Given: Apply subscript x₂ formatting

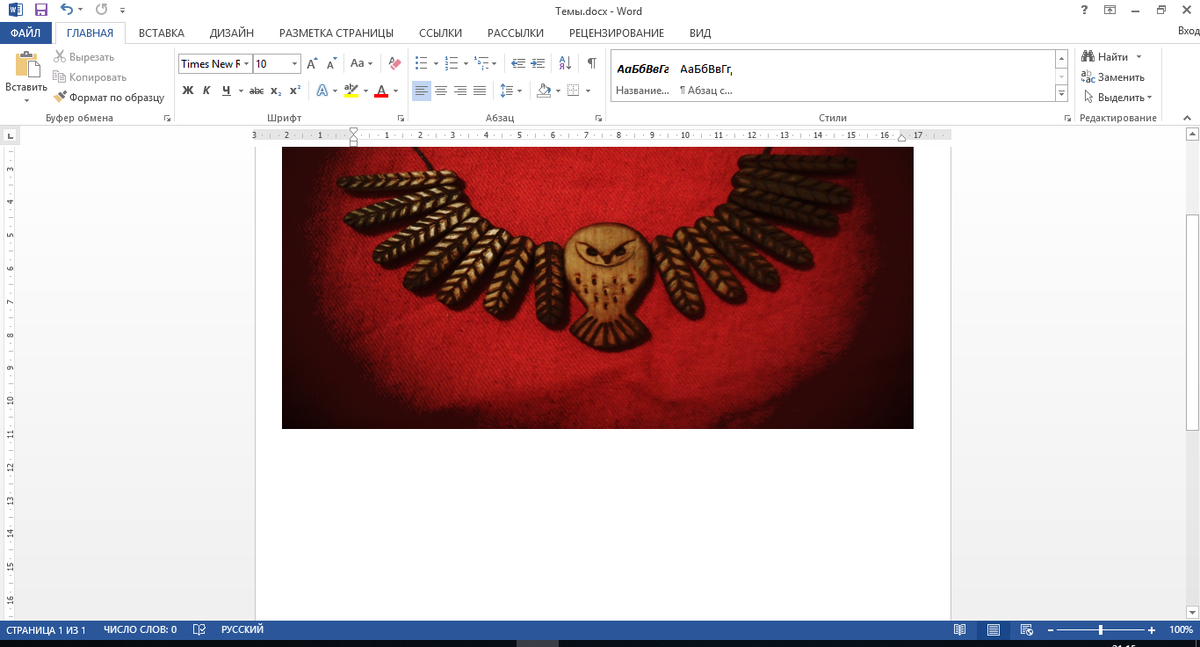Looking at the screenshot, I should 276,90.
